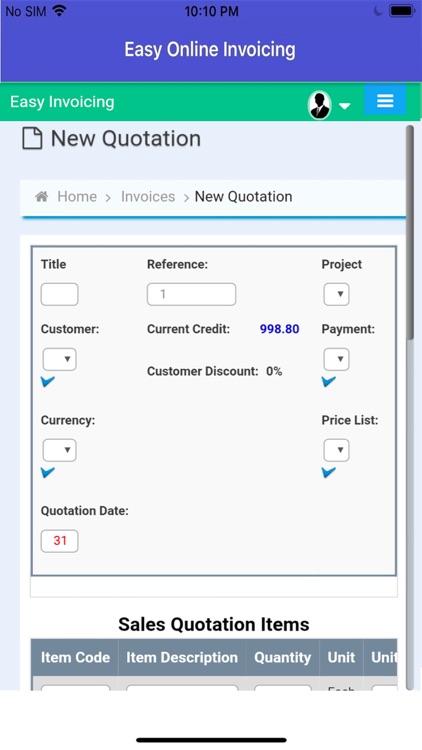Open the Customer dropdown
Screen dimensions: 422x750
[59, 359]
